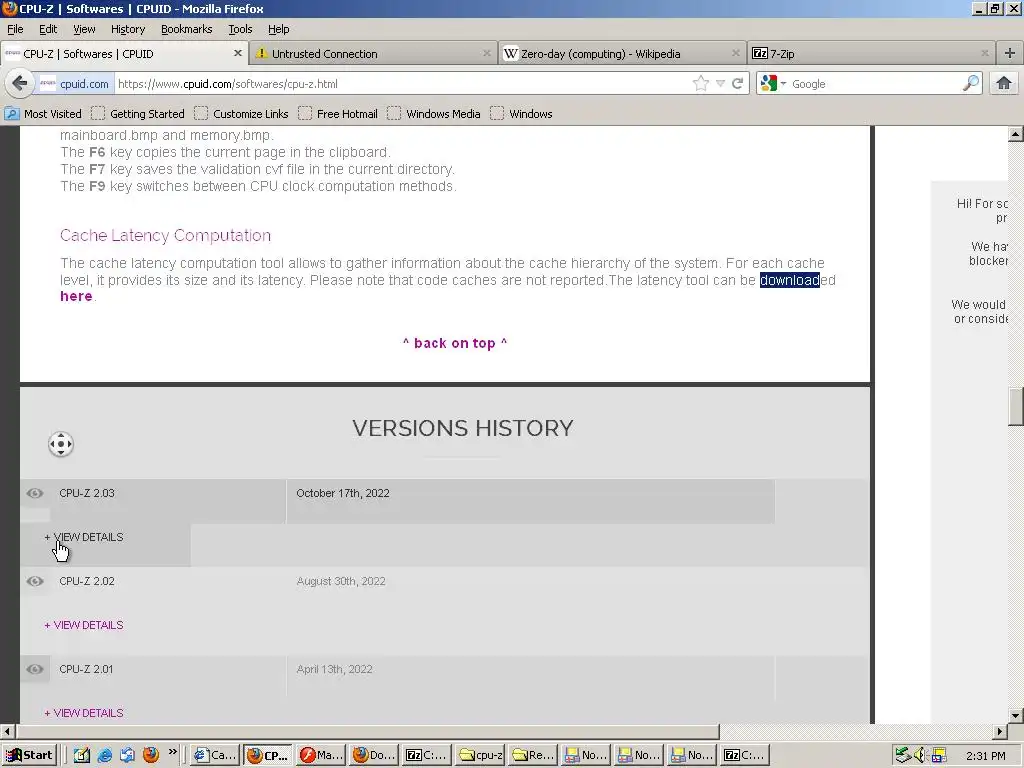This screenshot has height=768, width=1024.
Task: Show more quick launch icons chevron
Action: pos(172,752)
